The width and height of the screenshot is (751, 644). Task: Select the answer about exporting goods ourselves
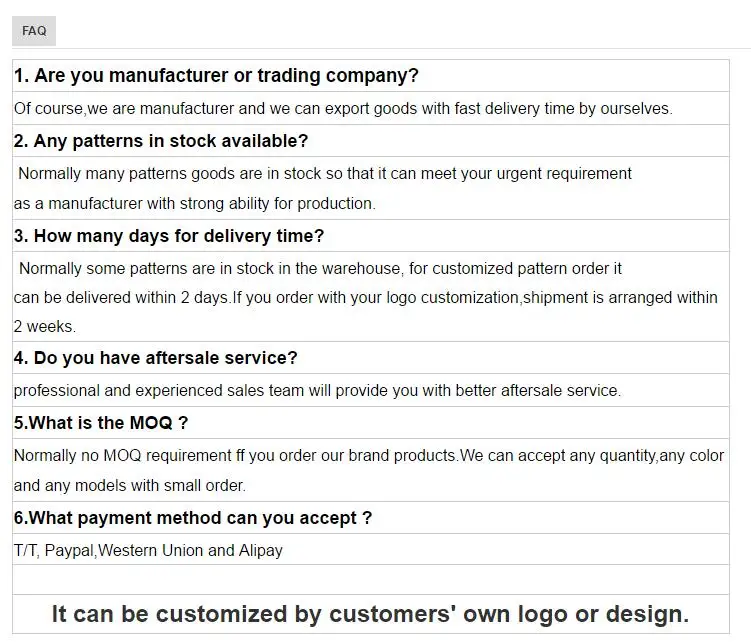(343, 109)
